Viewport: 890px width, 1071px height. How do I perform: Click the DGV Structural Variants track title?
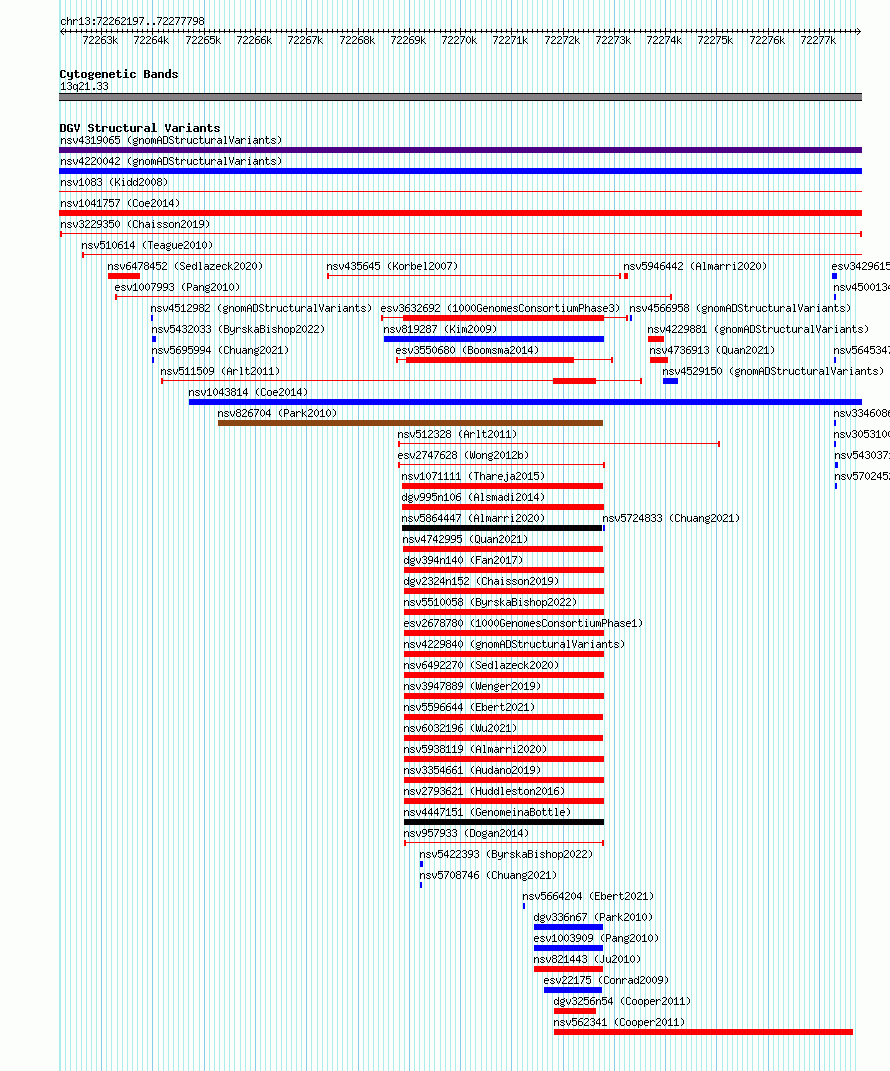tap(140, 128)
